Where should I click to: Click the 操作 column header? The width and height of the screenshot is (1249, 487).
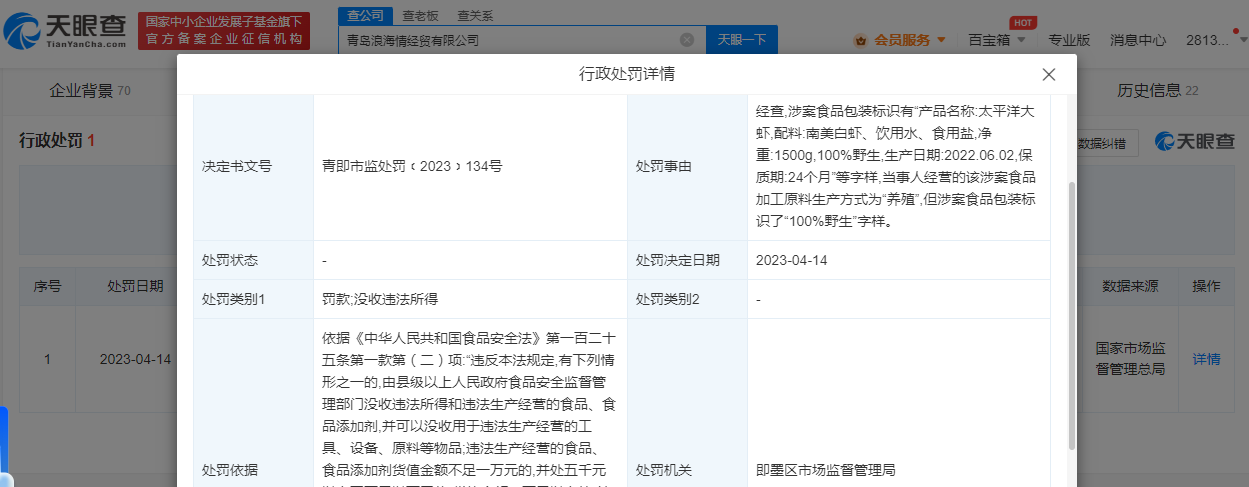click(x=1206, y=286)
